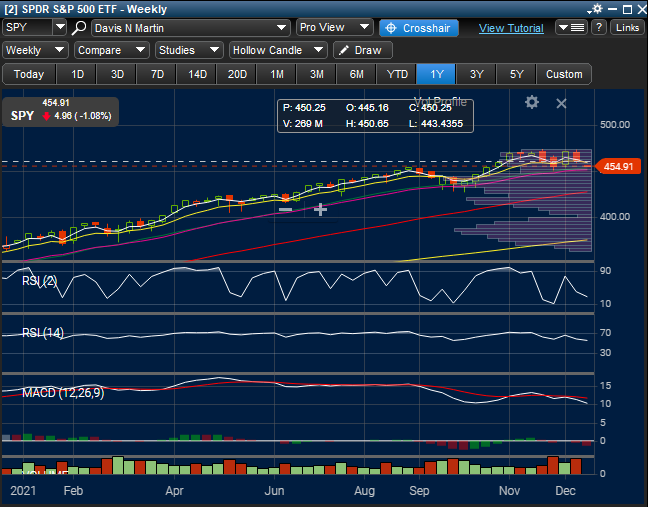Click the SPY symbol input field
Viewport: 648px width, 507px height.
pos(28,27)
